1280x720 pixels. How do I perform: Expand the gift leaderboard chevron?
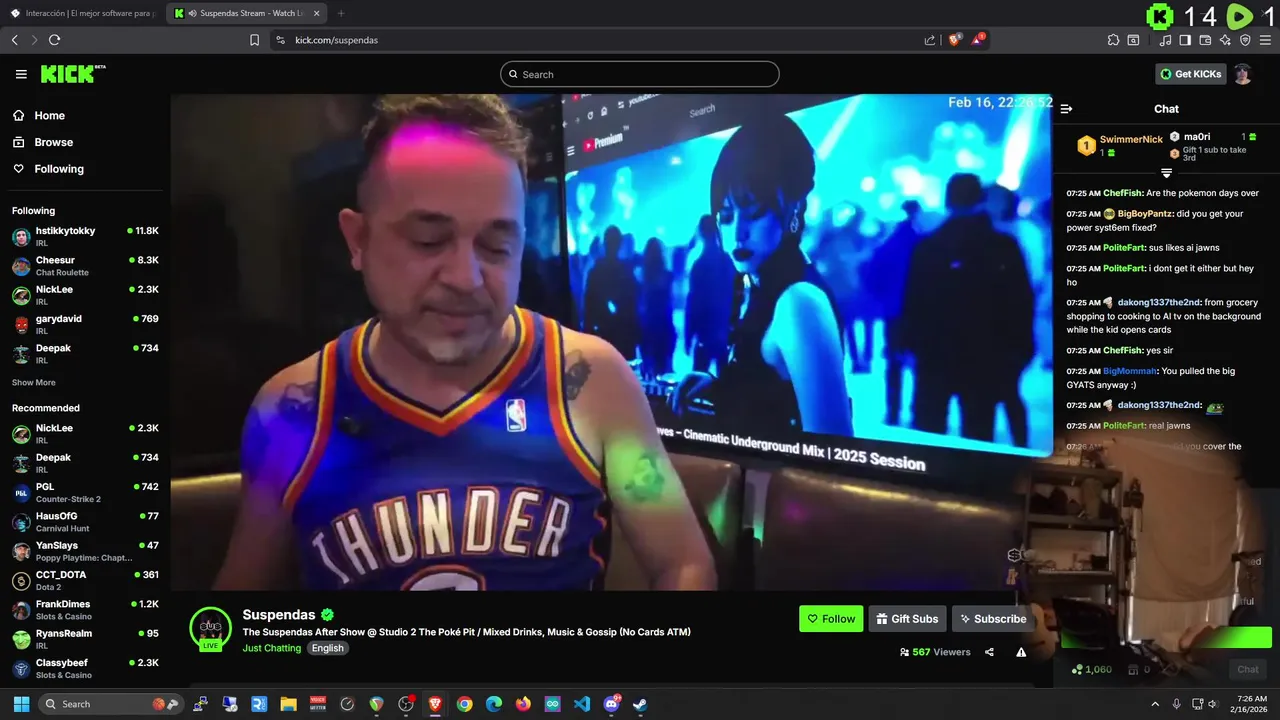pyautogui.click(x=1166, y=173)
